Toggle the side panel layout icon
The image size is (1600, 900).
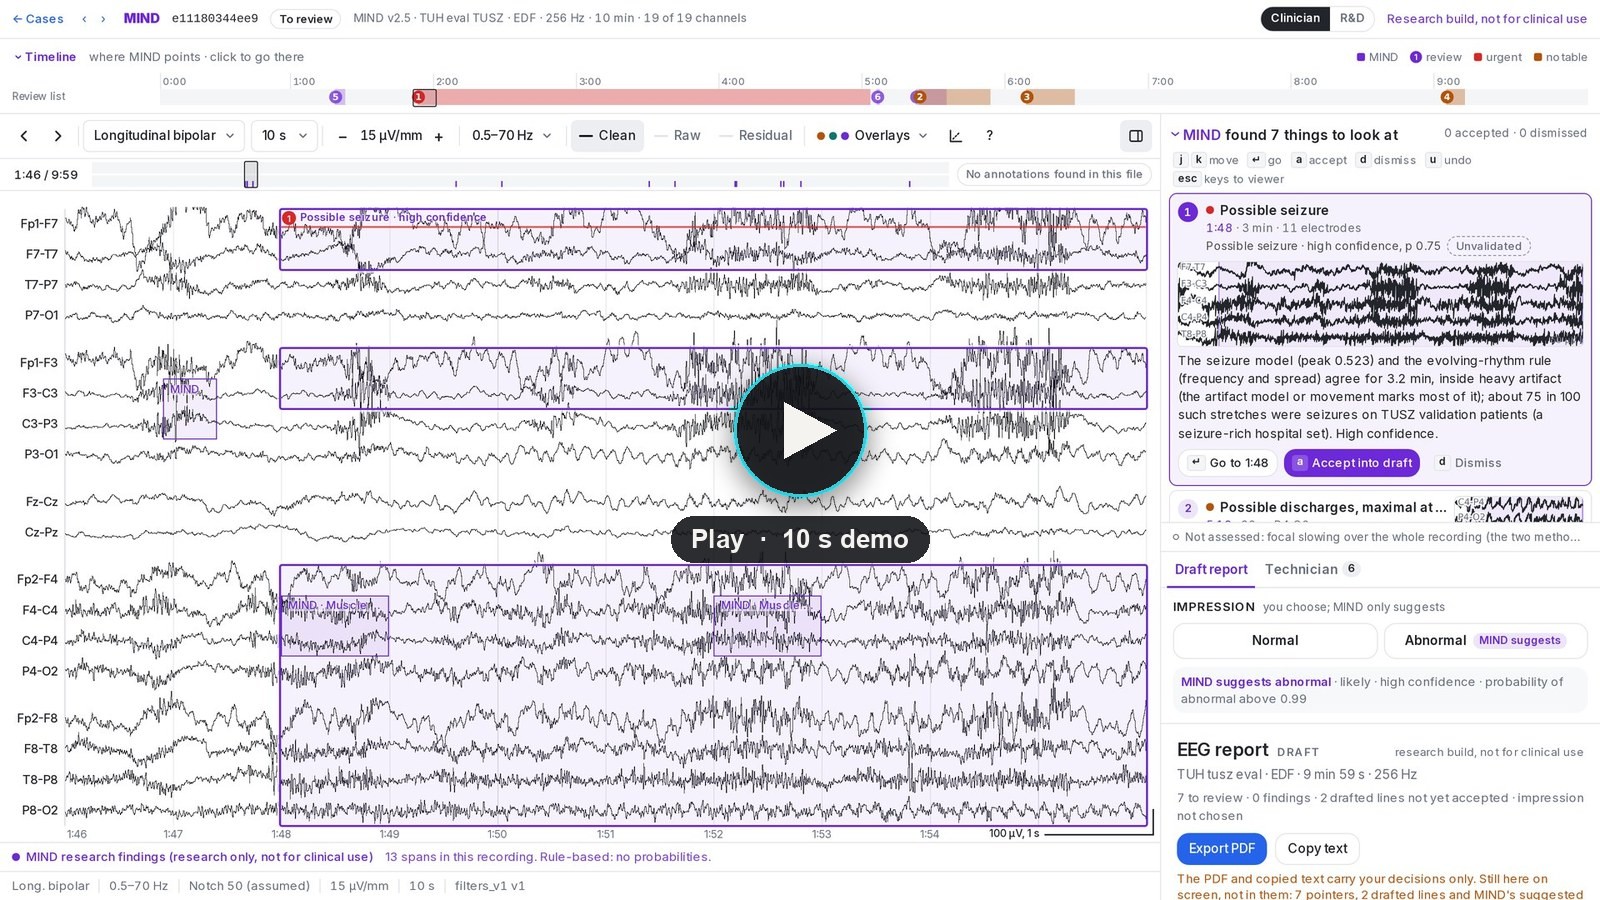[1136, 136]
